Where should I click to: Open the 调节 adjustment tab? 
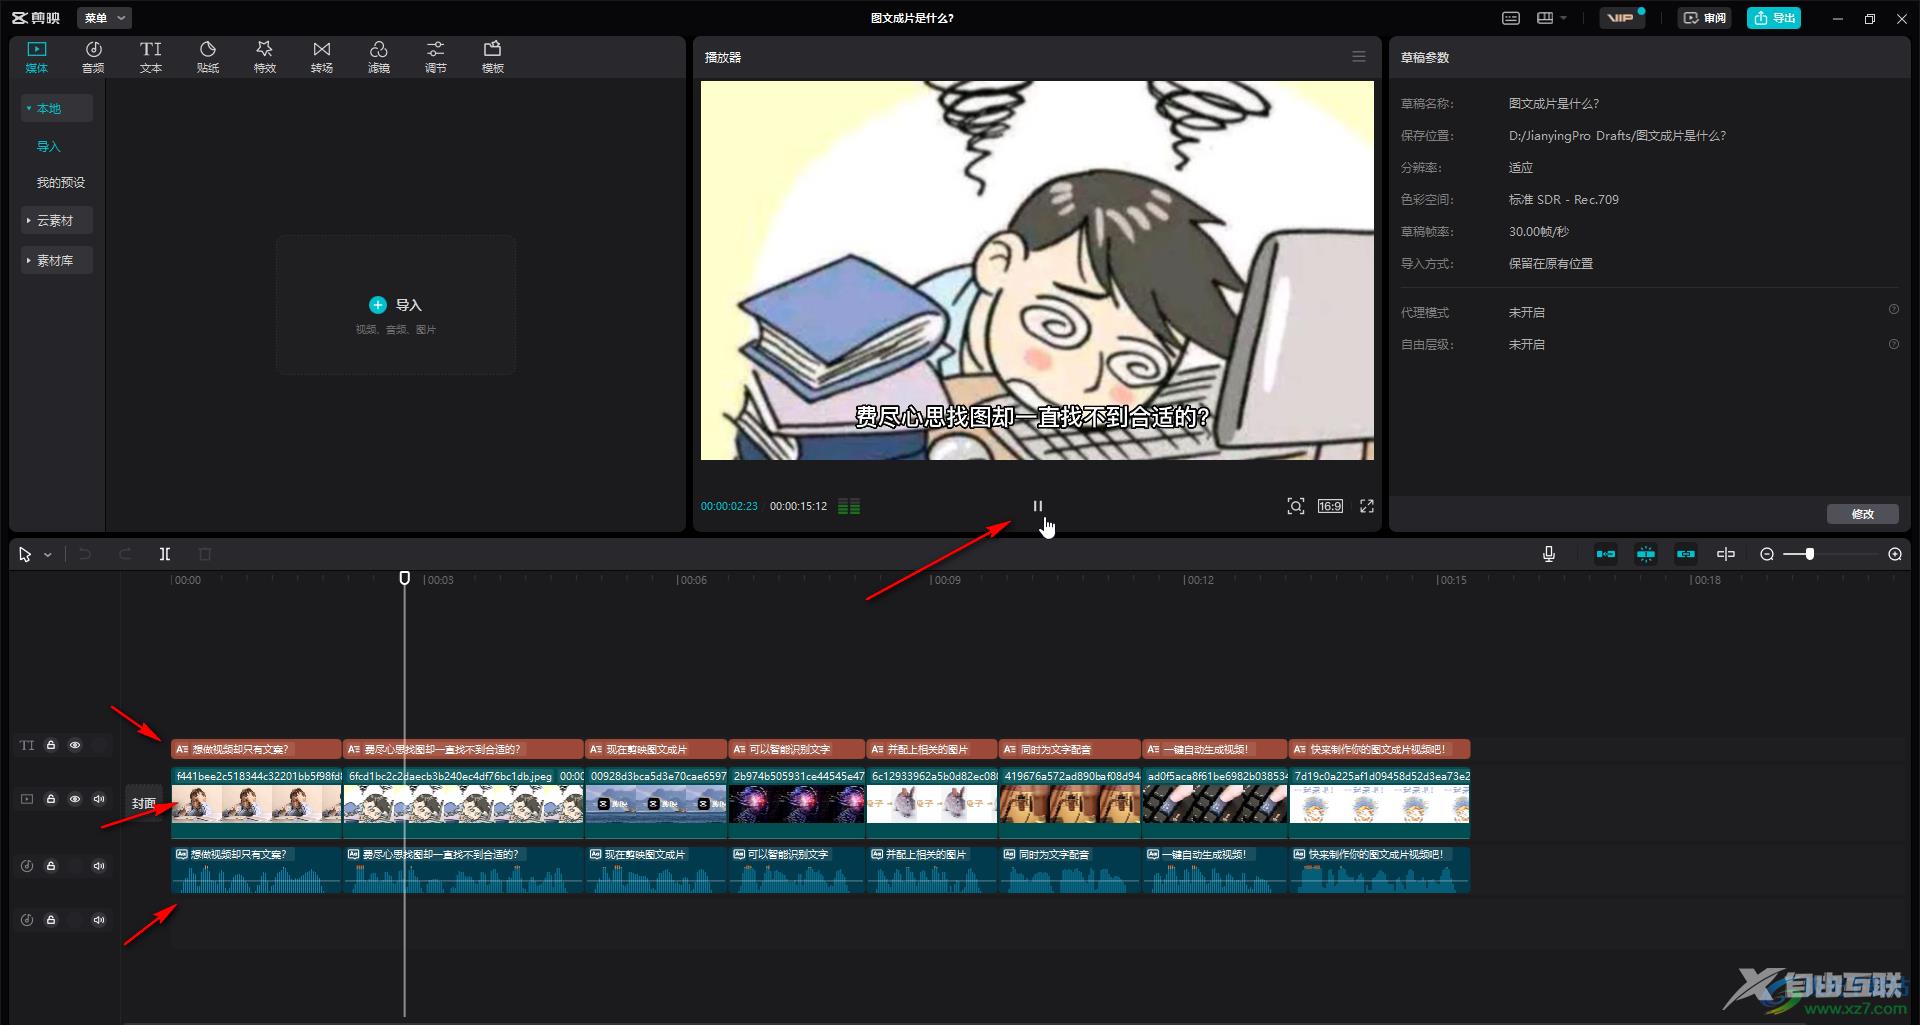(x=436, y=57)
